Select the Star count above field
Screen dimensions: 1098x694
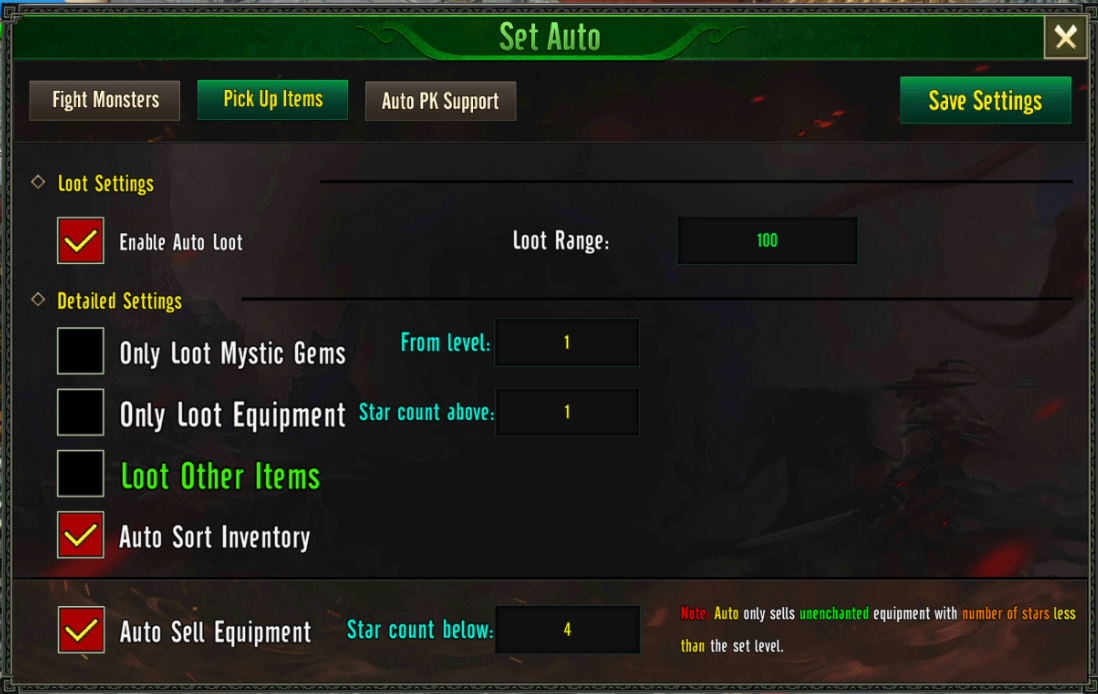(x=567, y=412)
